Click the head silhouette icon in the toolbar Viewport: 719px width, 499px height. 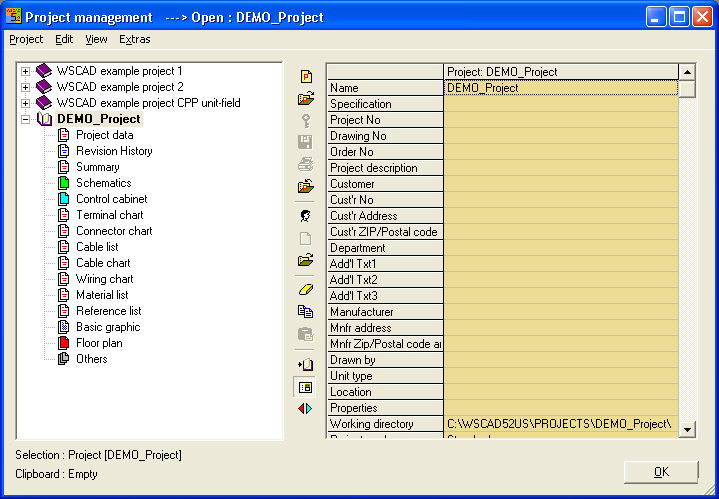305,216
